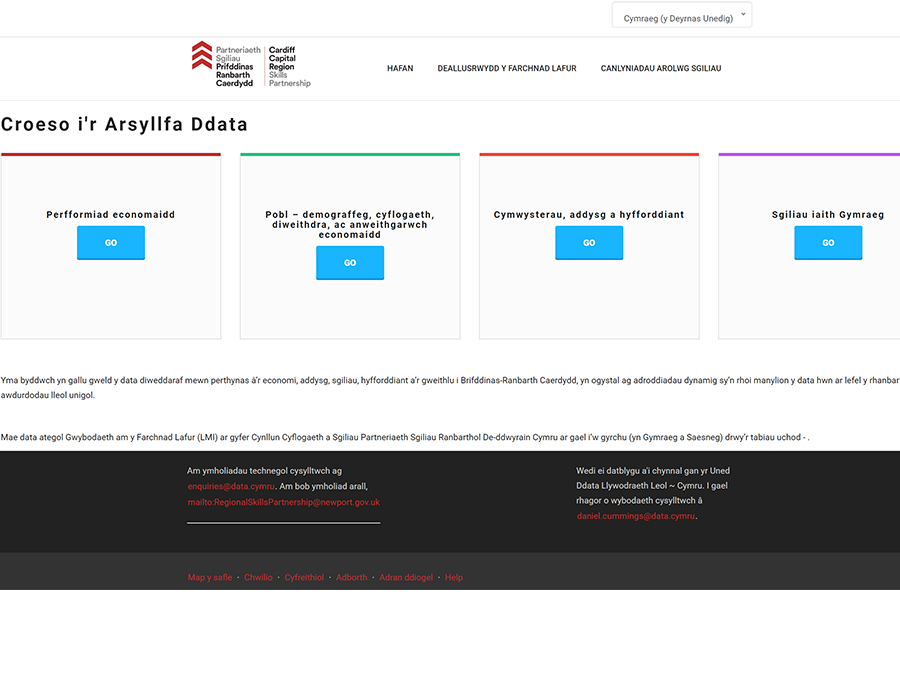Image resolution: width=900 pixels, height=675 pixels.
Task: Email daniel.cummings@data.cymru link
Action: 636,516
